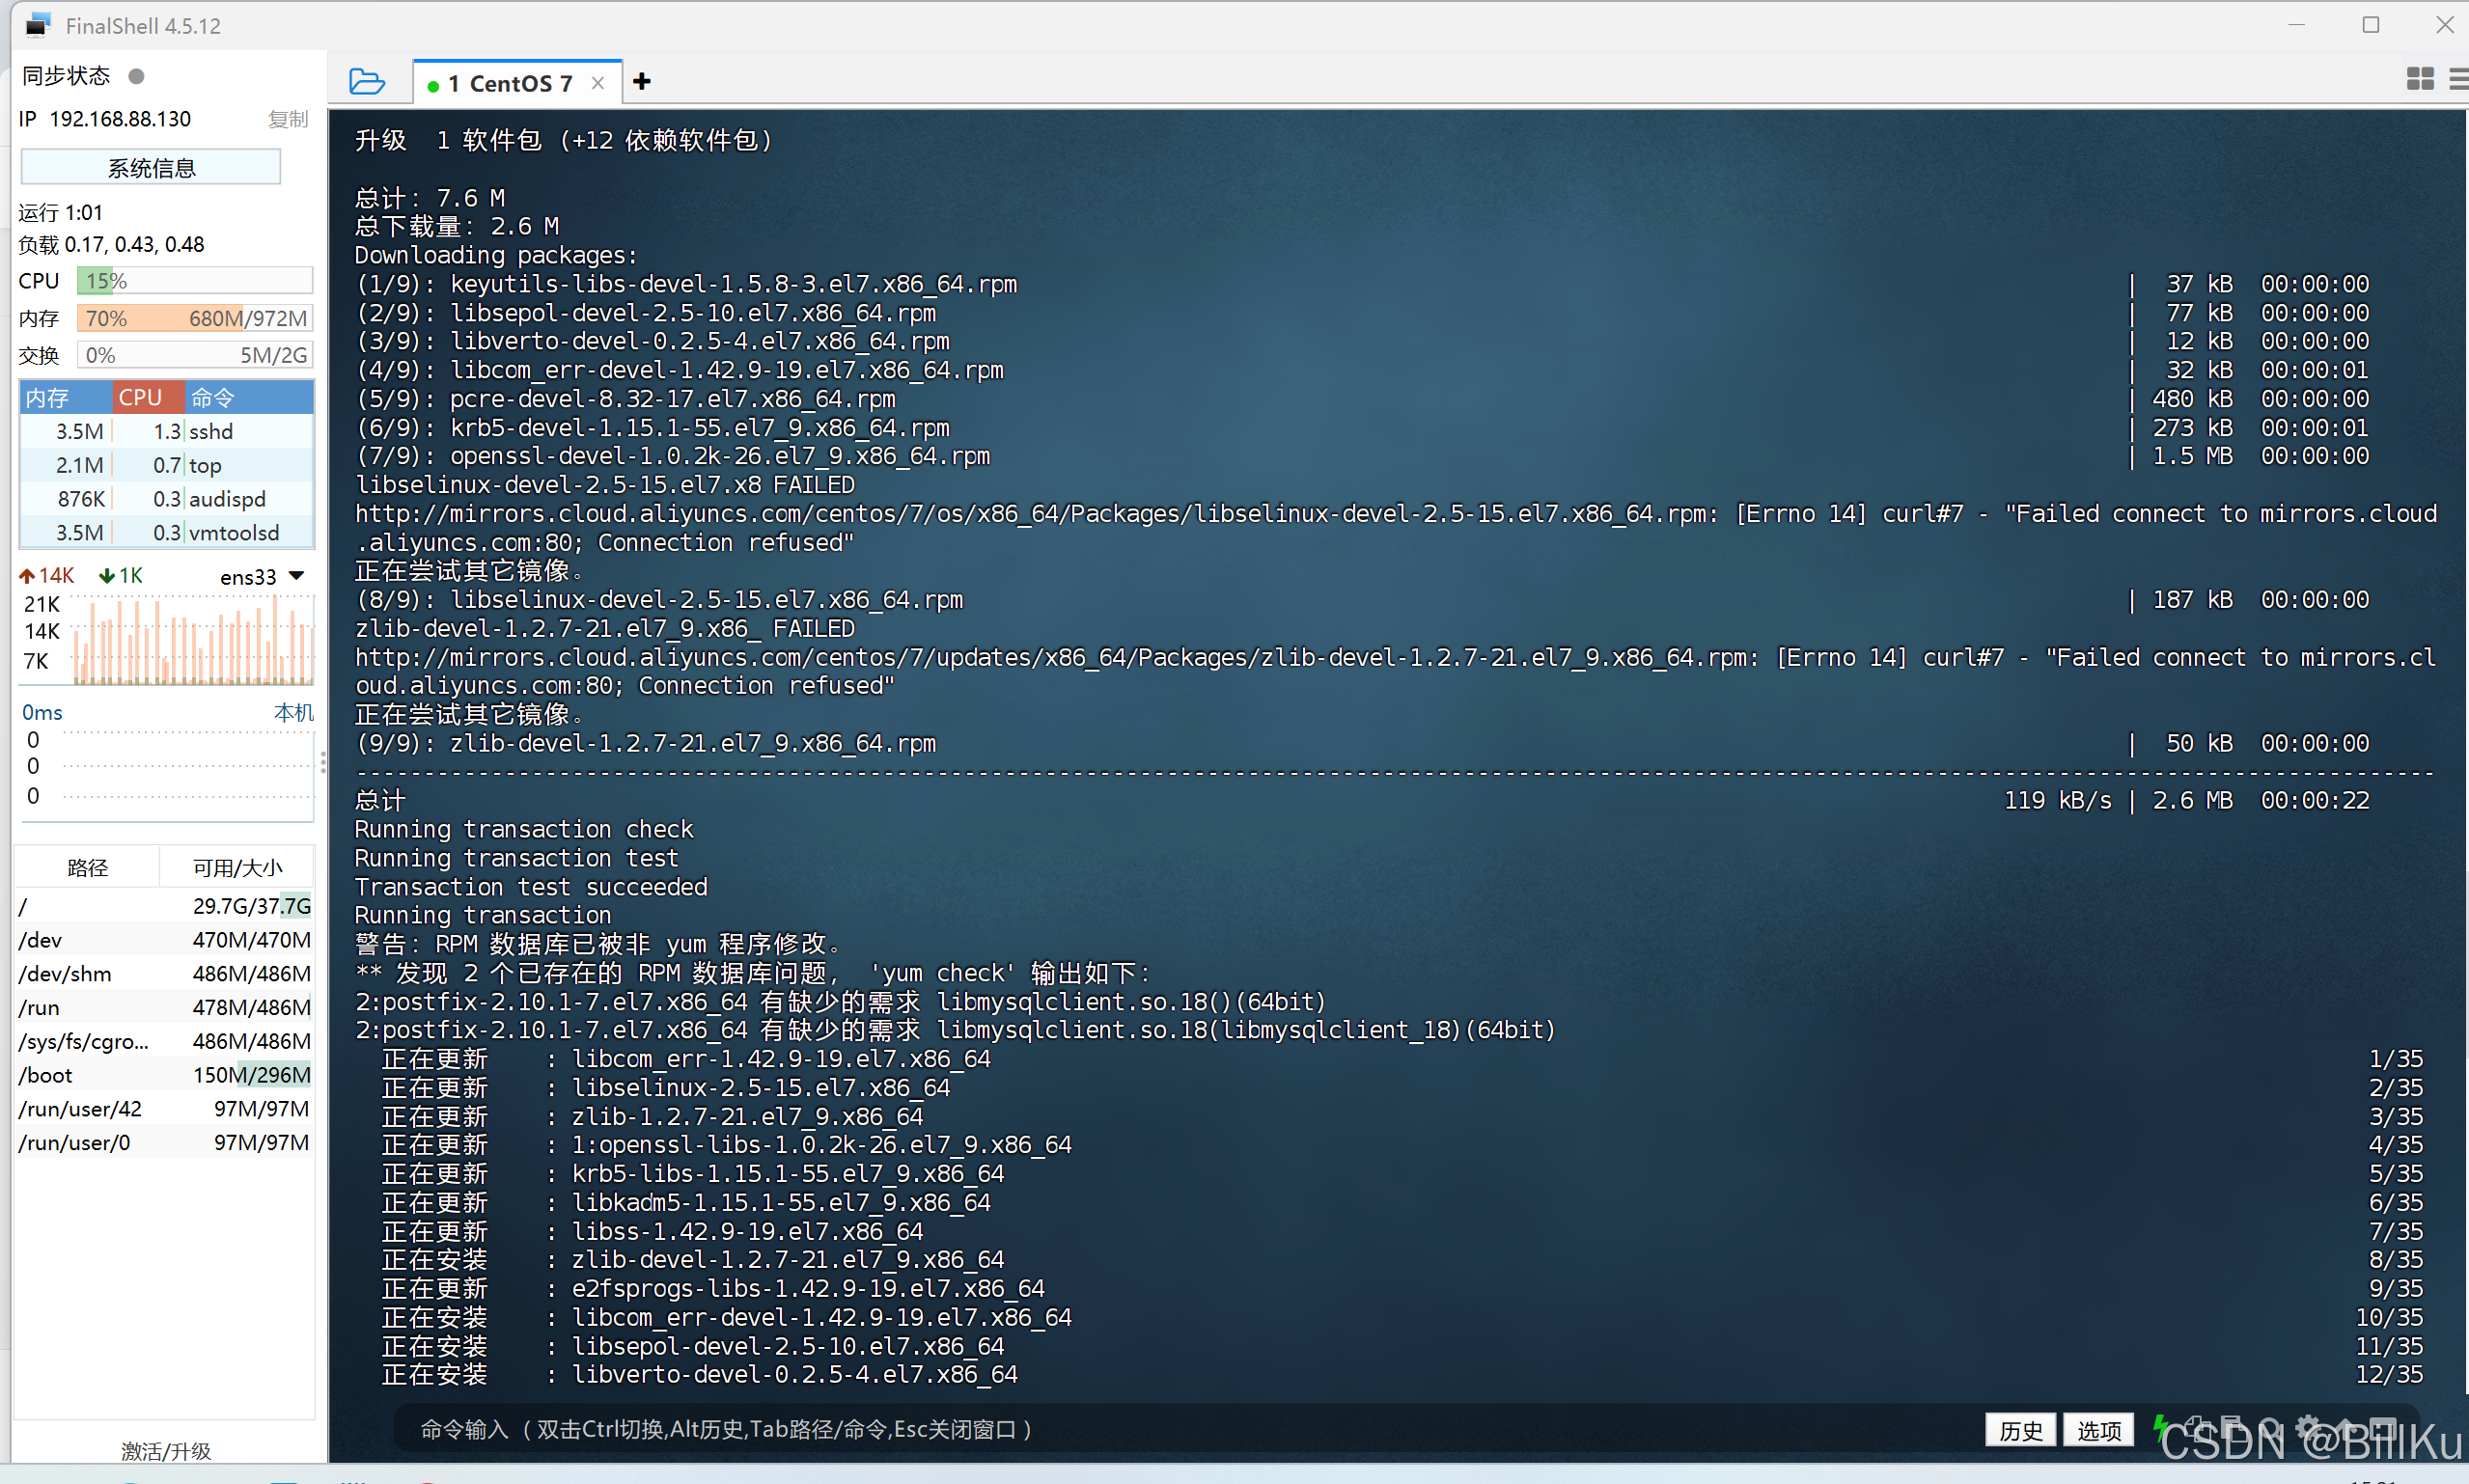This screenshot has height=1484, width=2469.
Task: Click the download speed 1K indicator
Action: coord(122,576)
